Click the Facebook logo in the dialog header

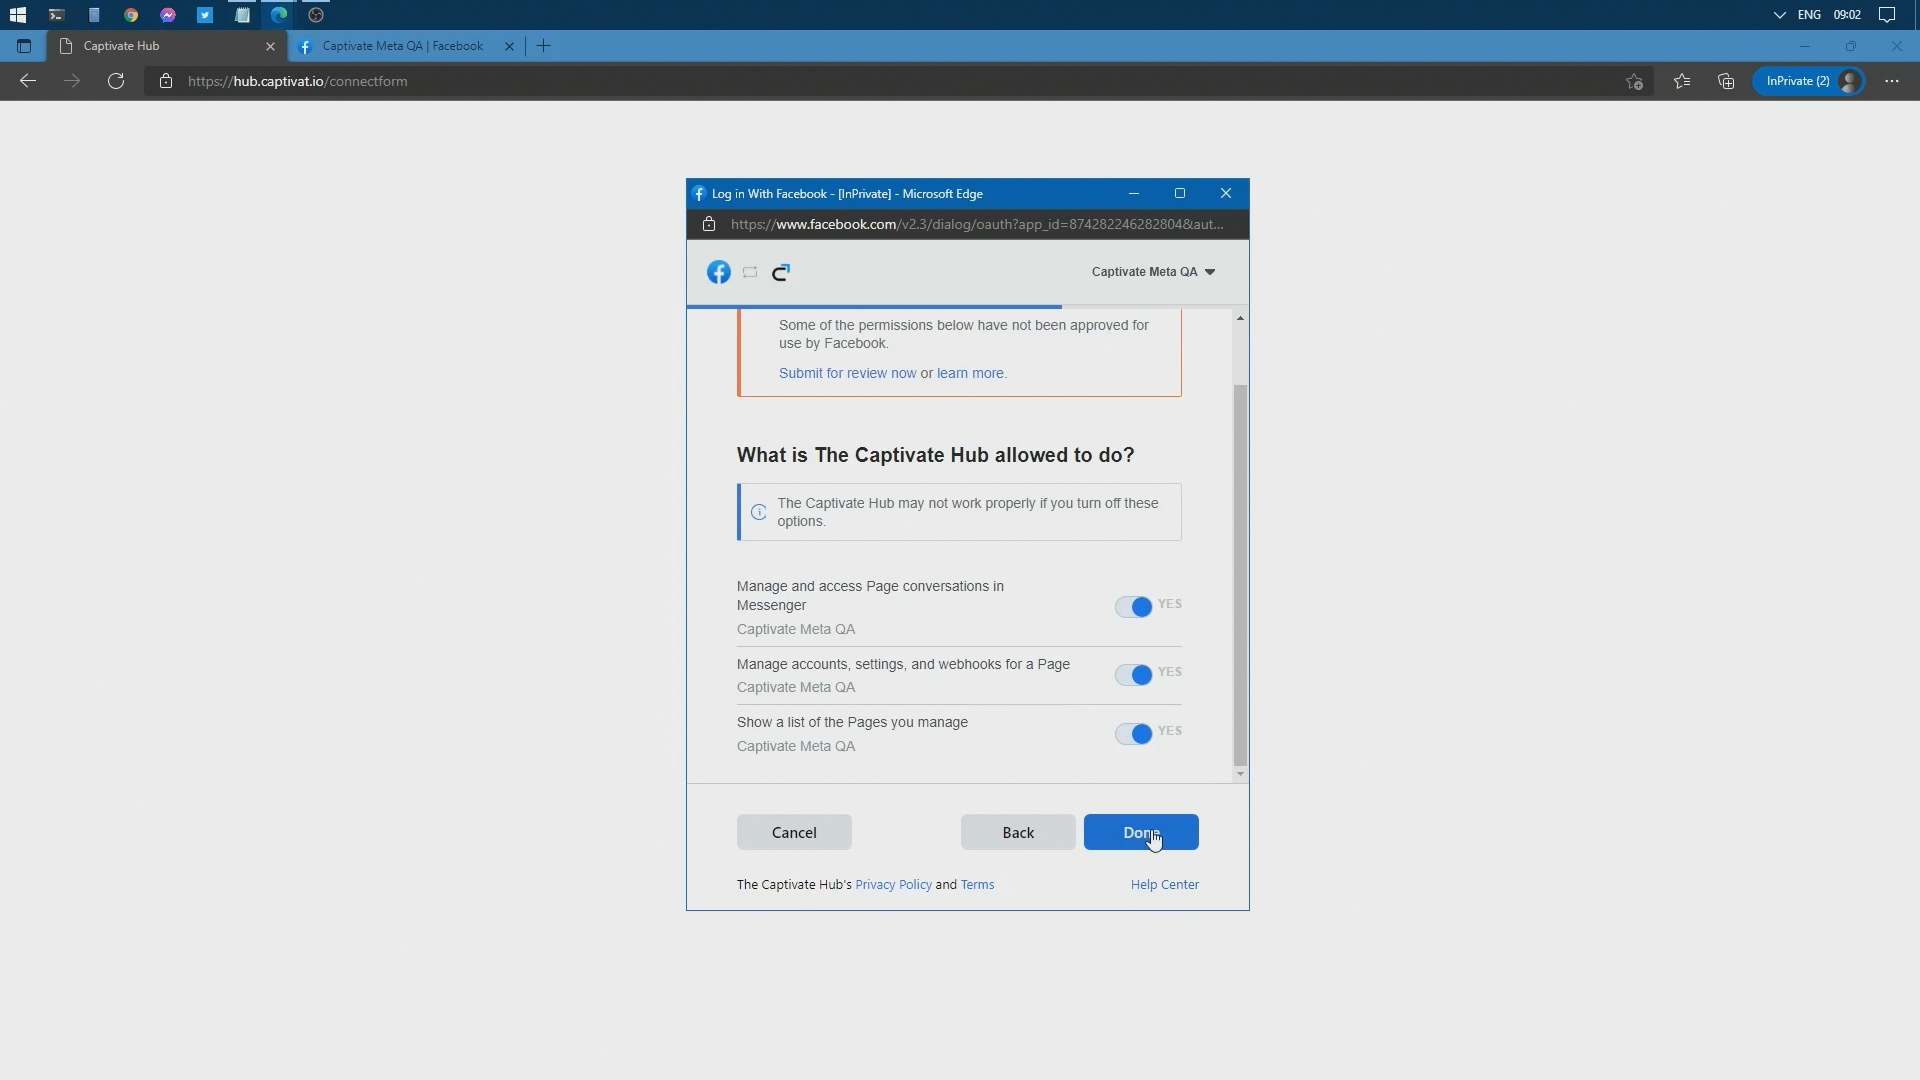pos(718,272)
